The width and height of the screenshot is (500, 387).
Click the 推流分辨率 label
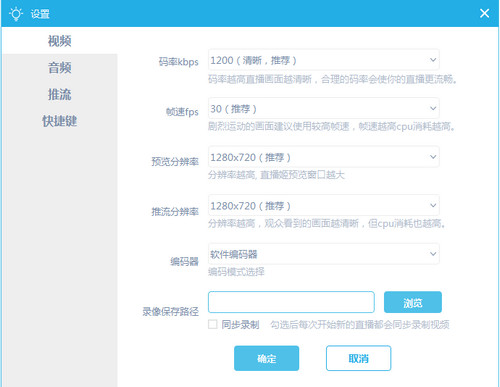(x=175, y=212)
